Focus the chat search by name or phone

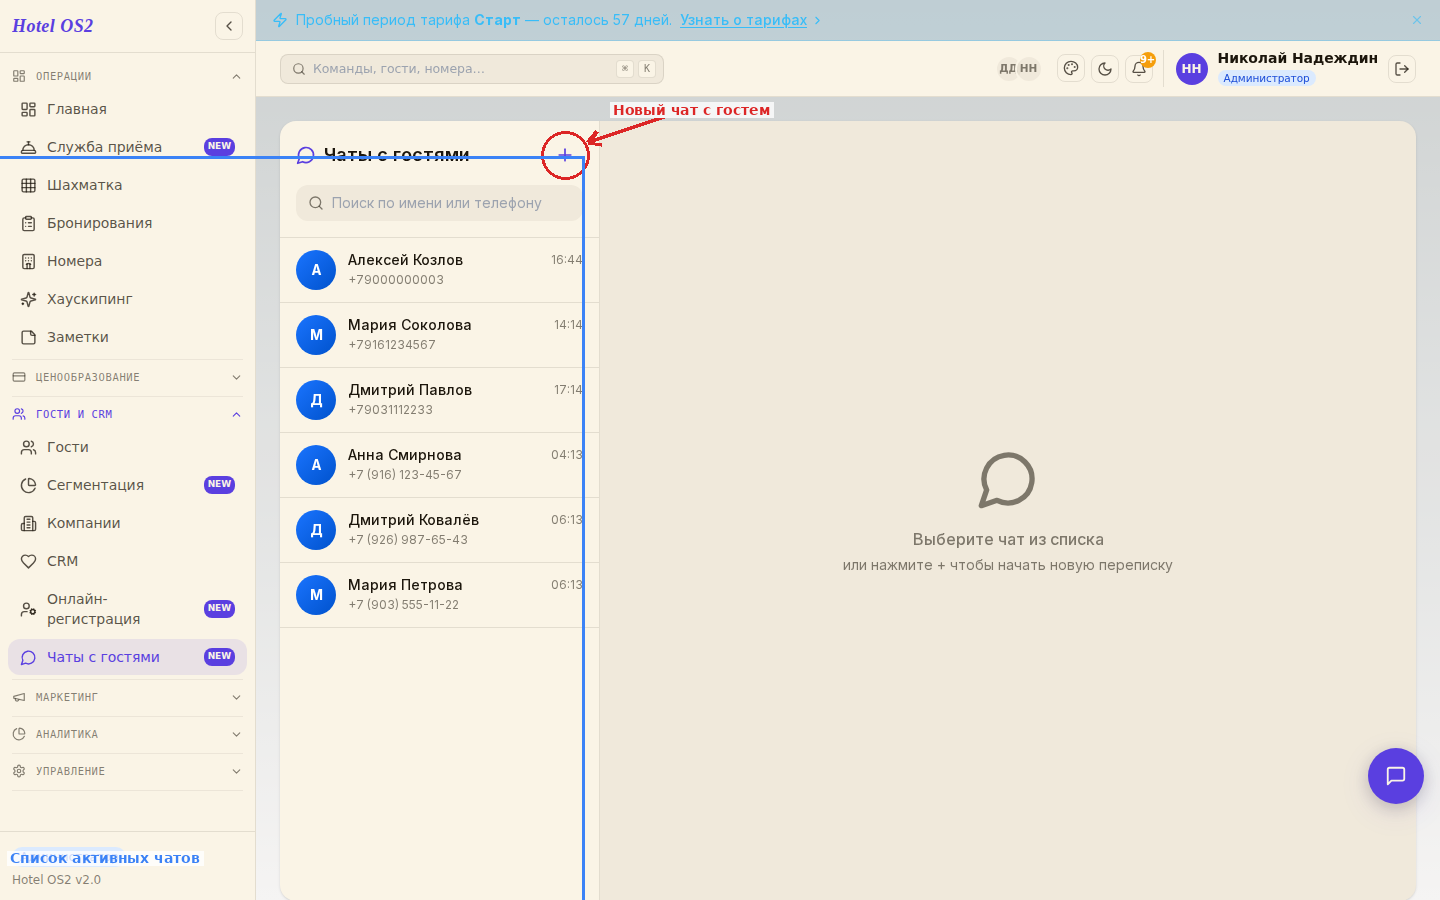tap(440, 203)
